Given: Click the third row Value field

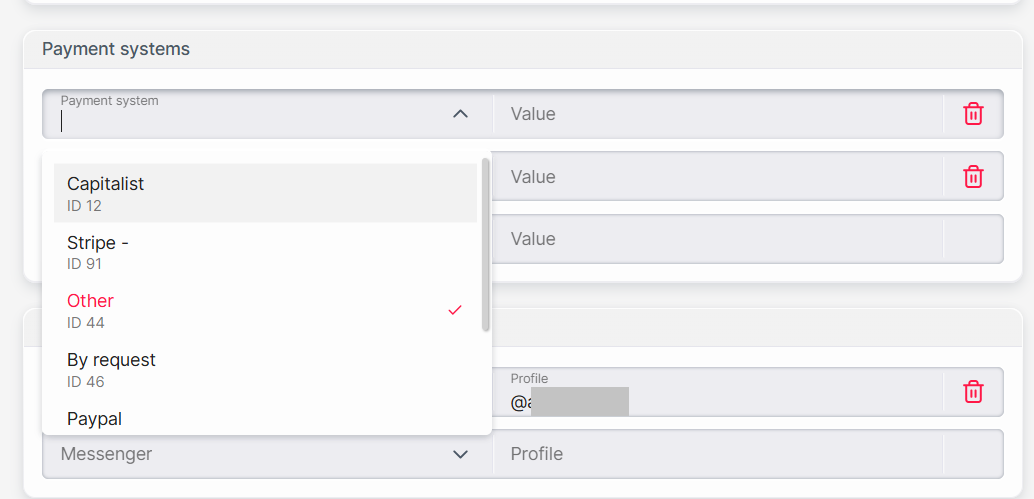Looking at the screenshot, I should pos(718,239).
